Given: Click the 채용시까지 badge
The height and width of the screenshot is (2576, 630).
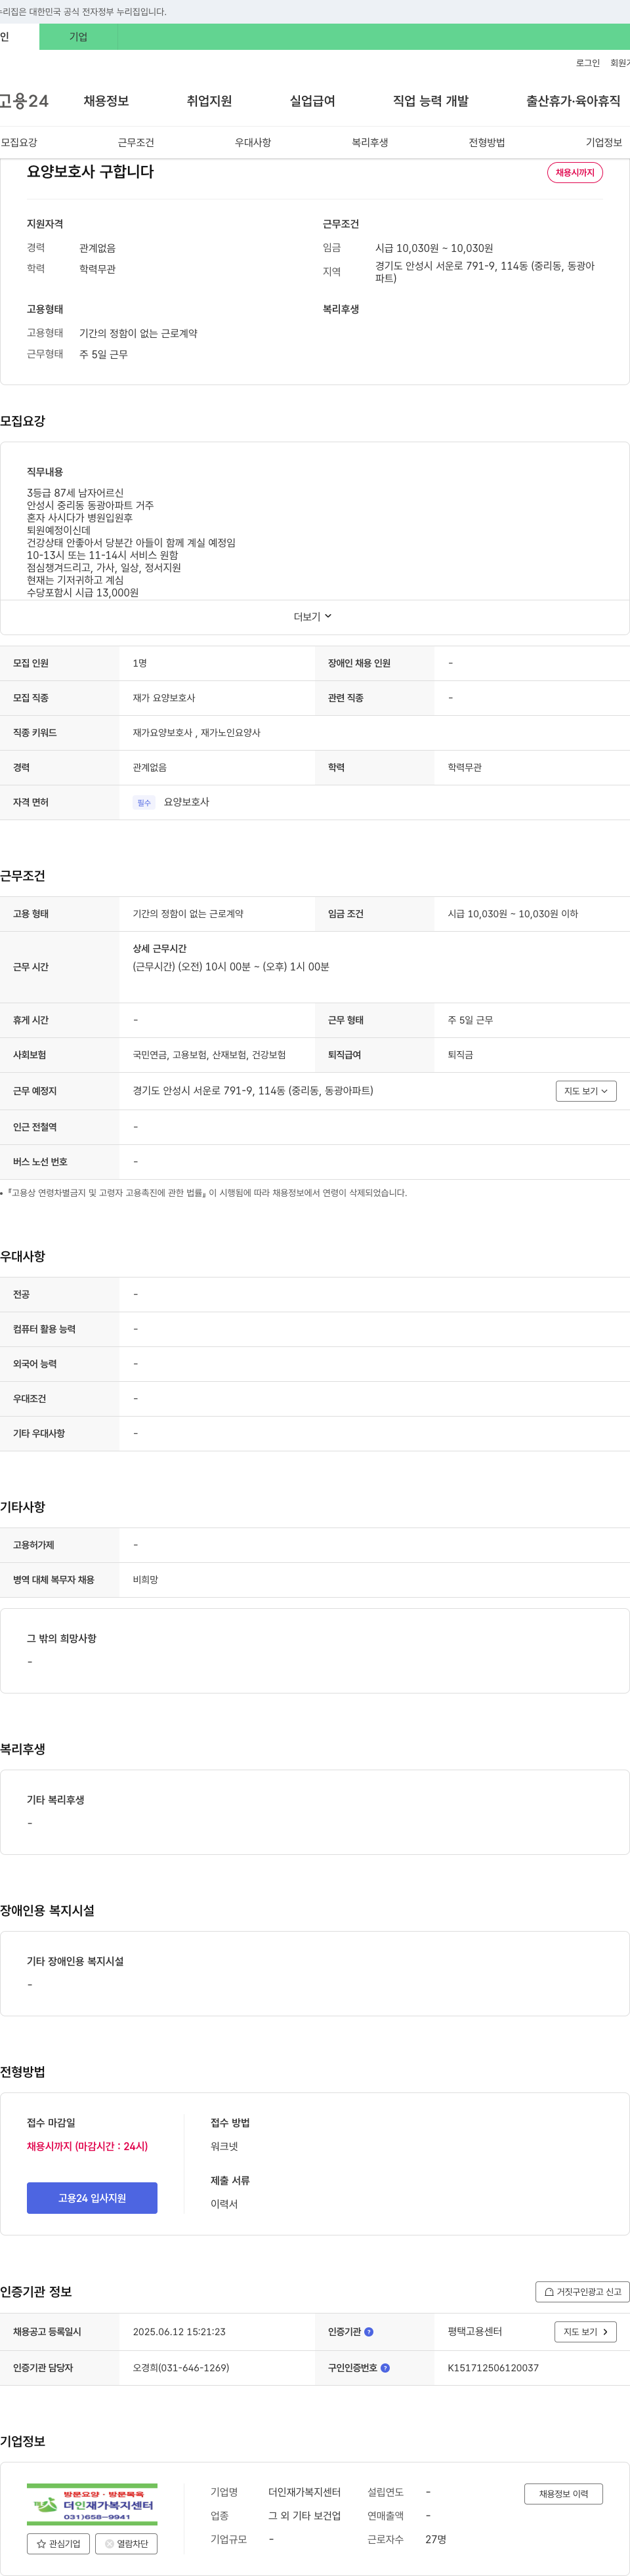Looking at the screenshot, I should [x=575, y=172].
